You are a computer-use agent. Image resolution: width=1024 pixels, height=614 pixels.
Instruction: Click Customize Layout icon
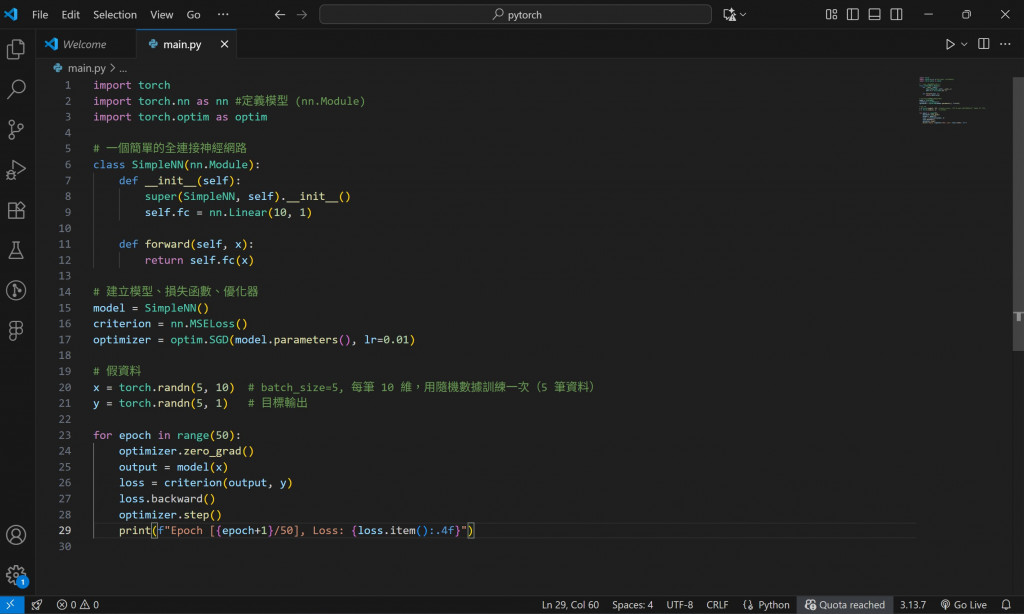click(x=831, y=14)
